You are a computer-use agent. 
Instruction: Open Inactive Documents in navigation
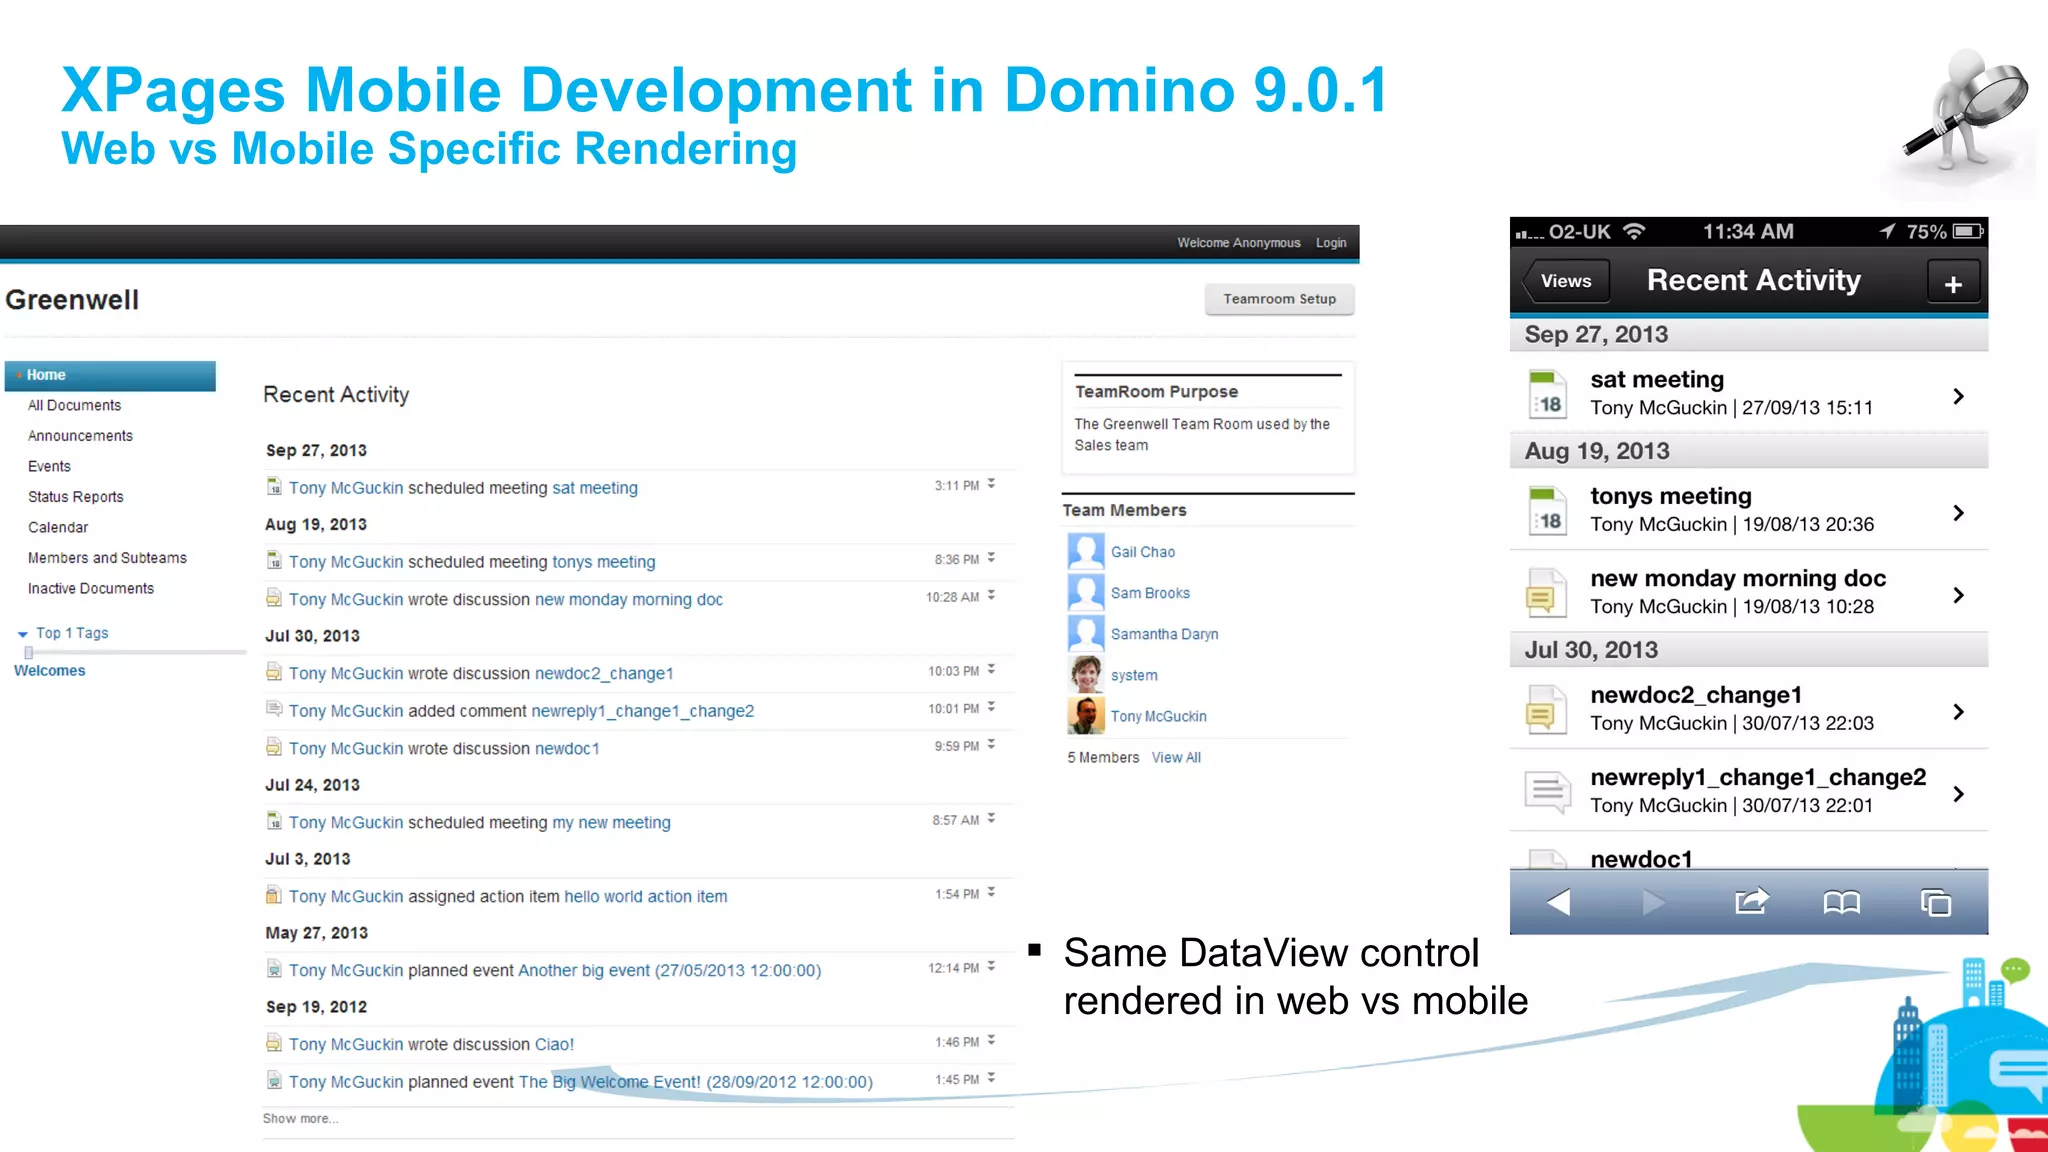pyautogui.click(x=91, y=588)
